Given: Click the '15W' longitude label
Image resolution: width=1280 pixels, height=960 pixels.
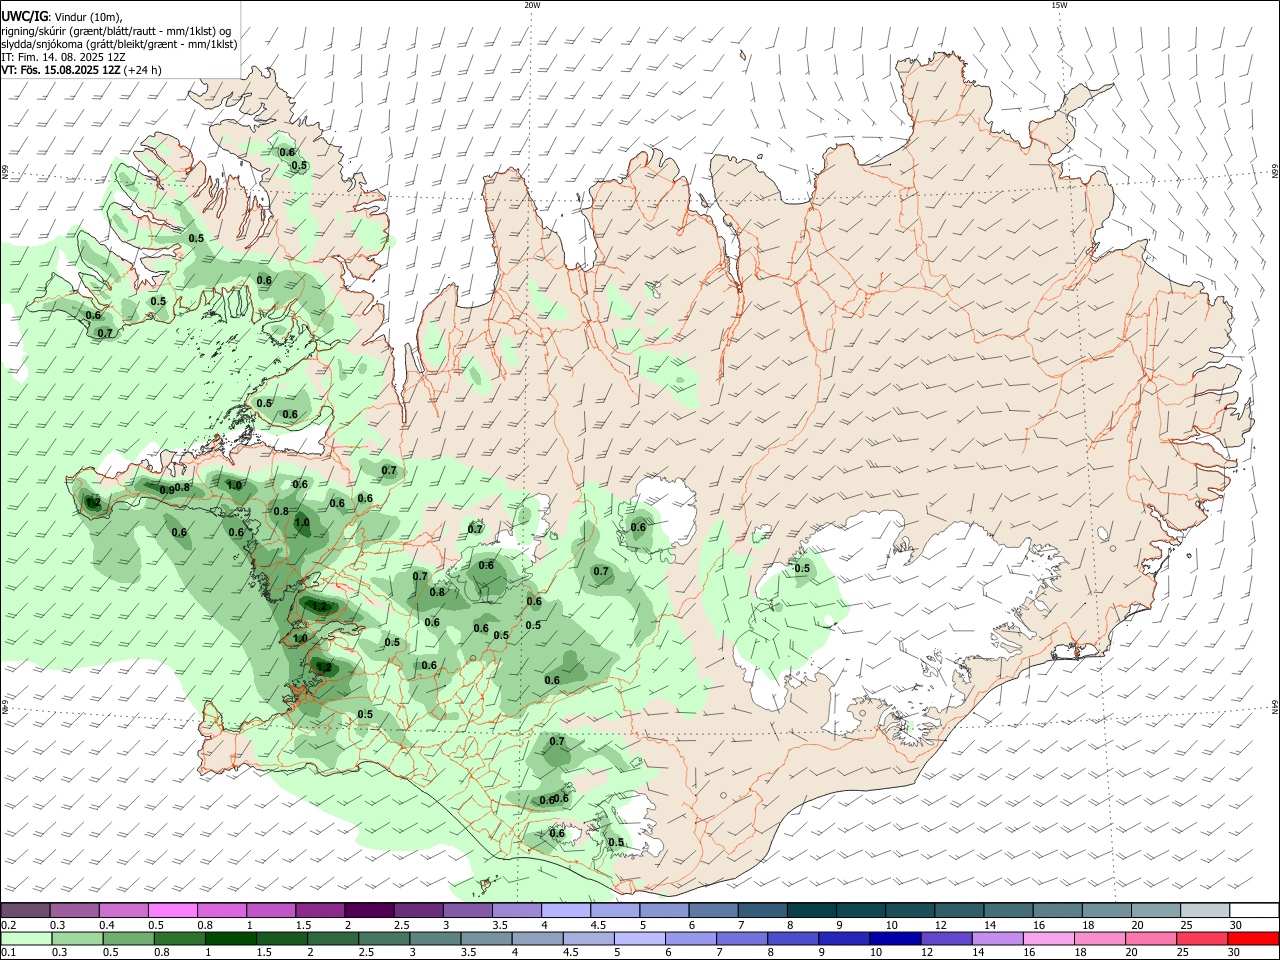Looking at the screenshot, I should click(1059, 5).
